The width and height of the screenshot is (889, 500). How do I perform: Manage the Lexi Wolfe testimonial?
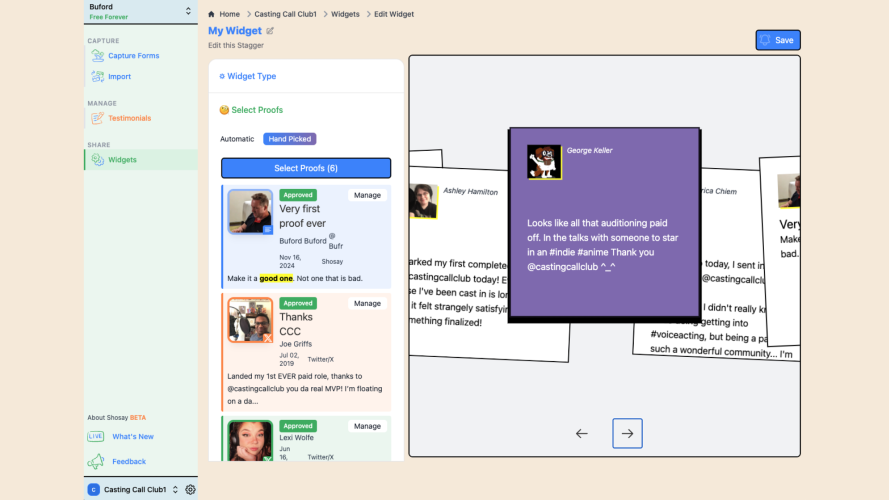pos(367,426)
